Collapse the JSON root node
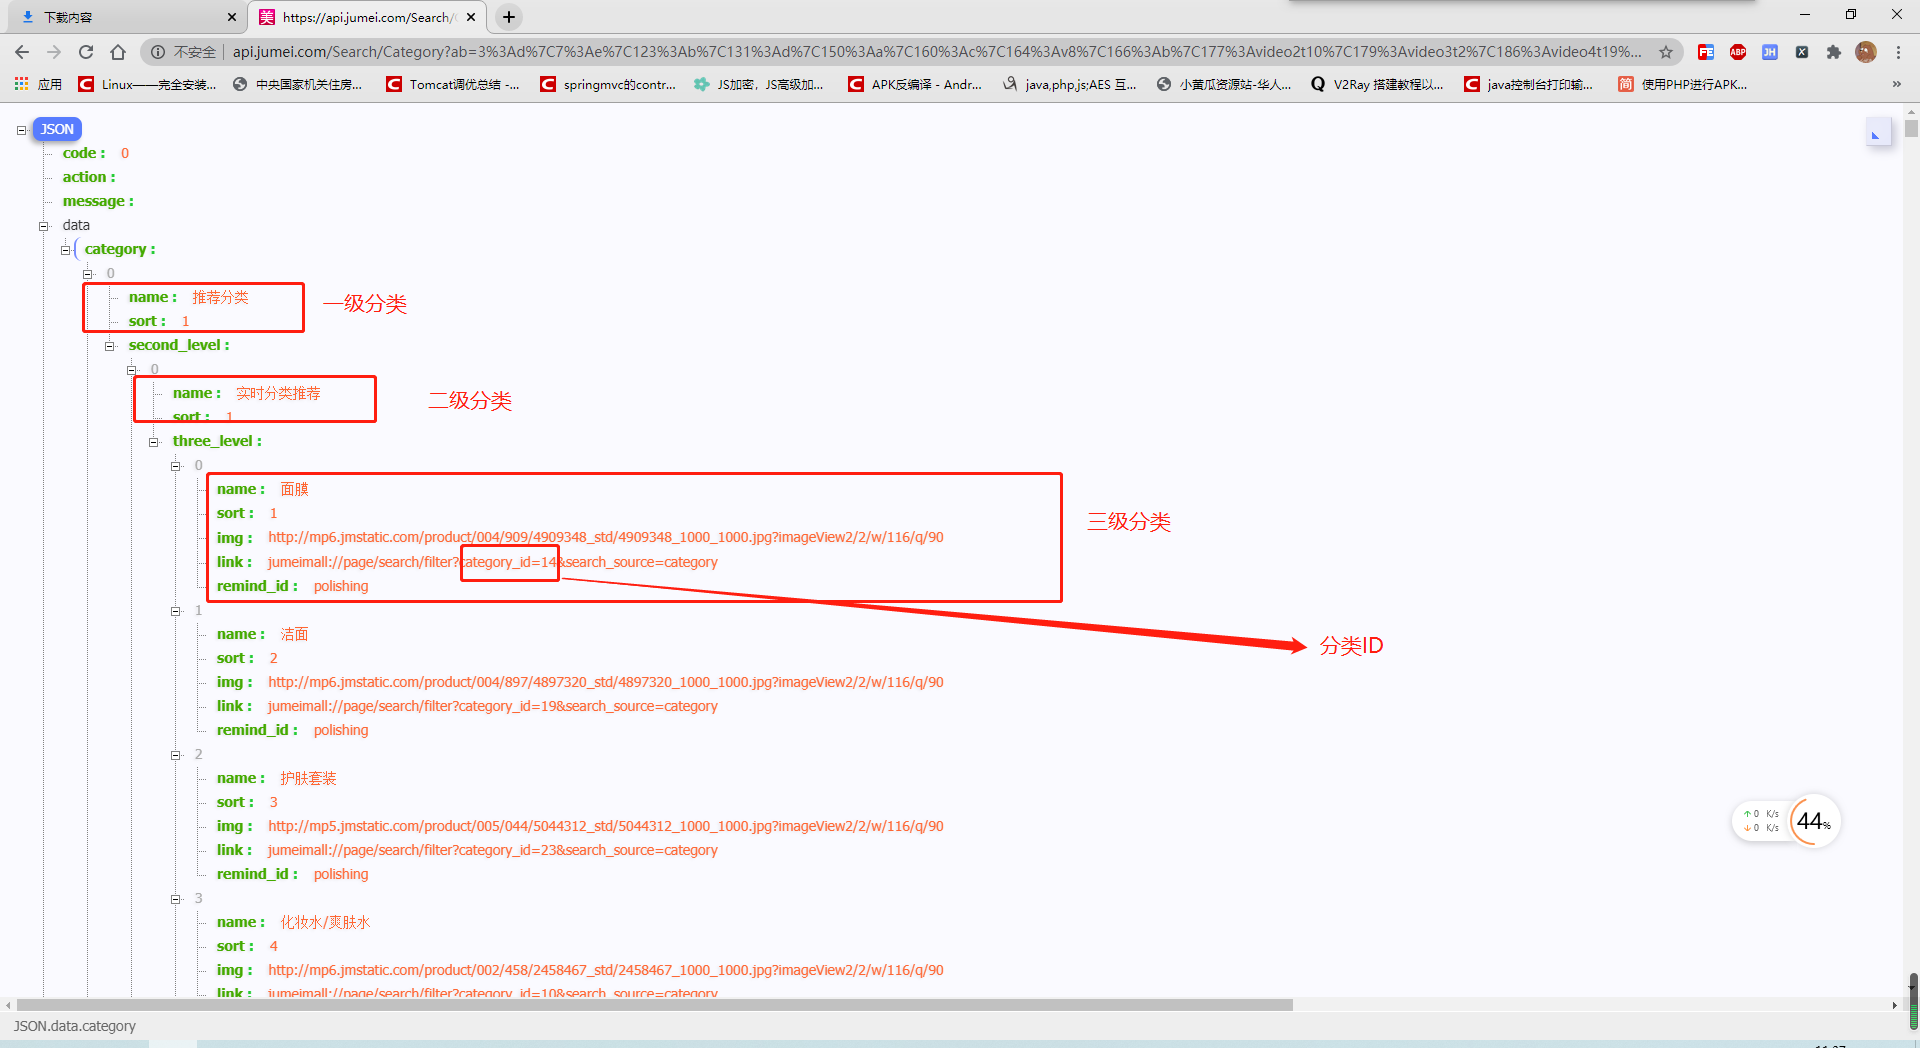Screen dimensions: 1920x1048 22,130
